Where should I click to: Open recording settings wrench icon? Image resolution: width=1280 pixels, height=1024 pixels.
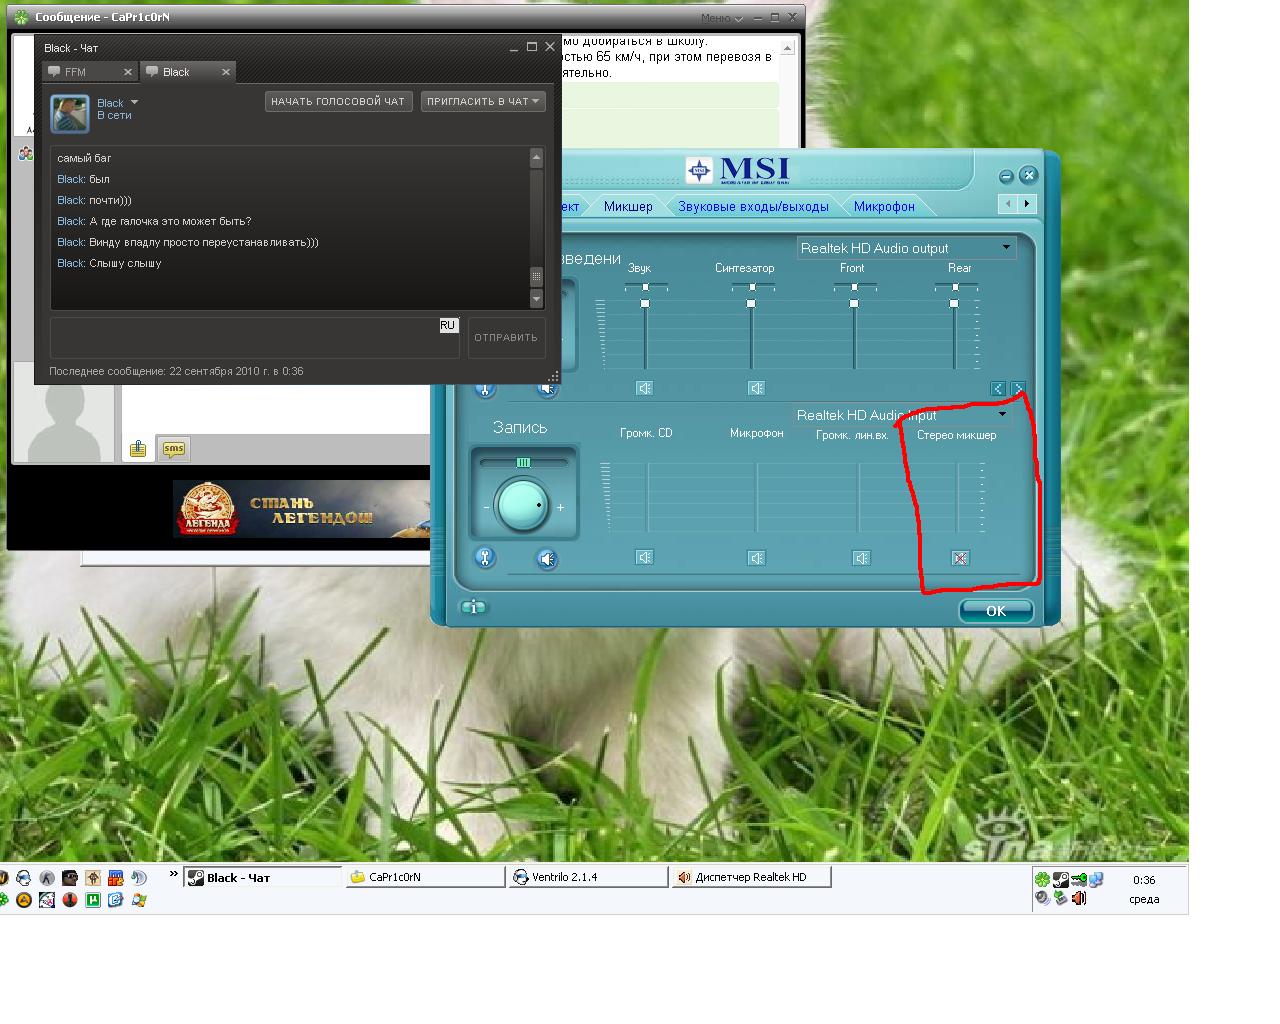[484, 557]
